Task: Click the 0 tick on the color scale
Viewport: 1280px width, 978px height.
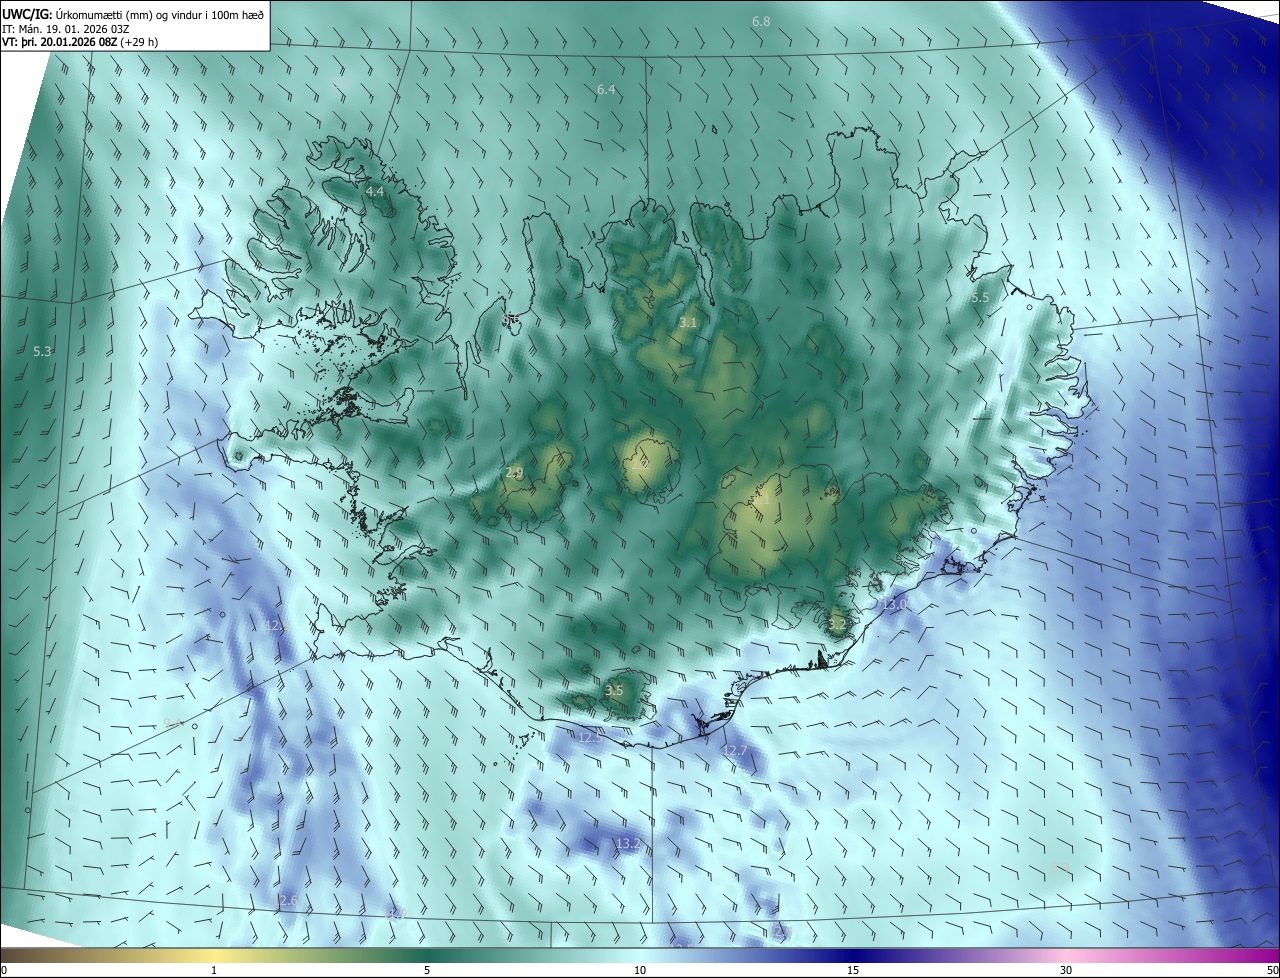Action: (4, 970)
